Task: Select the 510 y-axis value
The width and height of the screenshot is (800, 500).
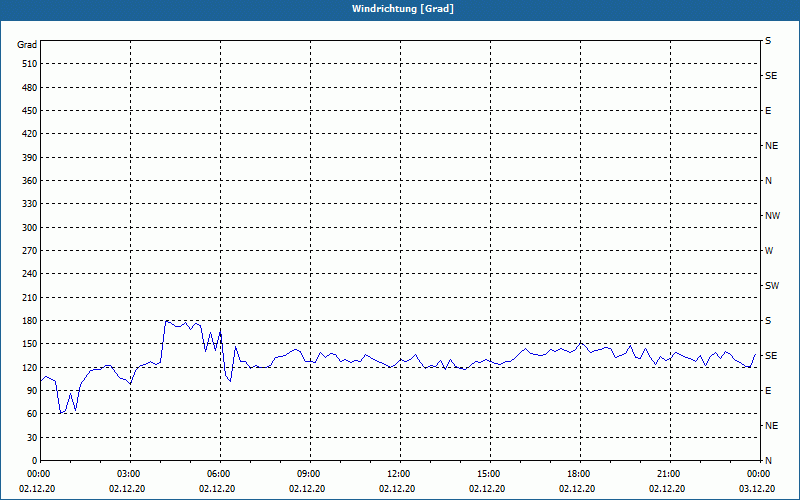Action: click(x=30, y=64)
